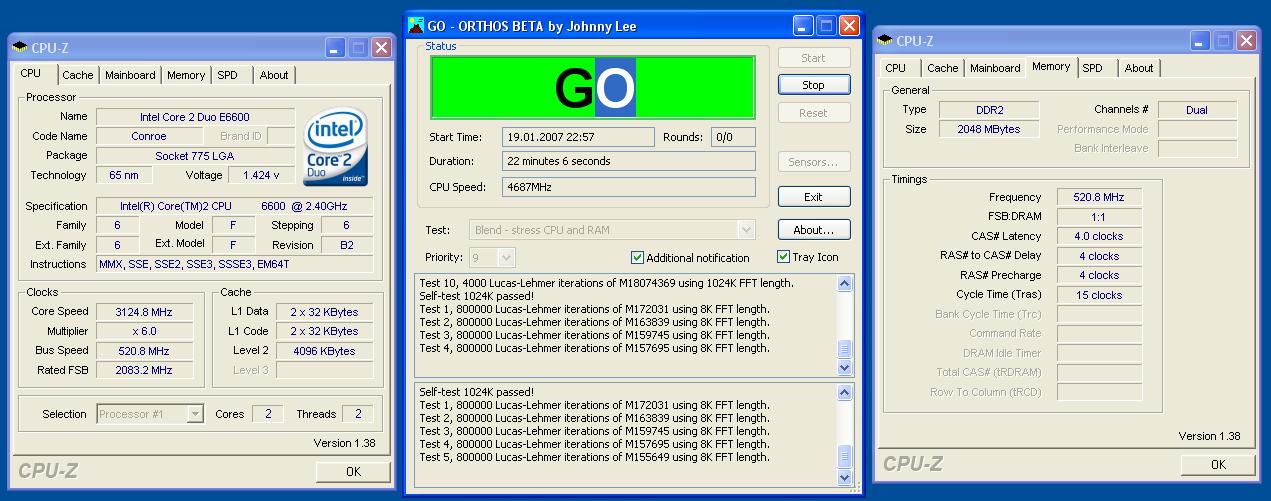Screen dimensions: 1271x501
Task: Click the Package value Socket 775 LGA
Action: coord(196,156)
